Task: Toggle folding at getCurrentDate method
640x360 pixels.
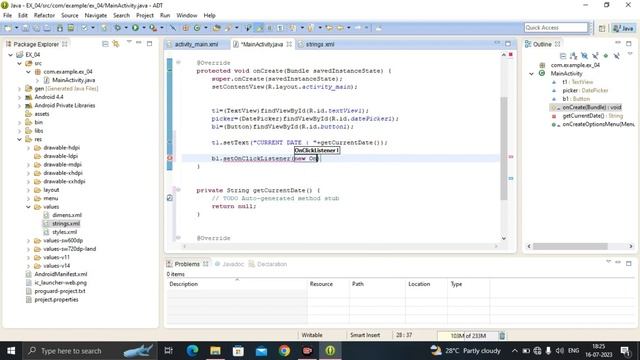Action: click(178, 190)
